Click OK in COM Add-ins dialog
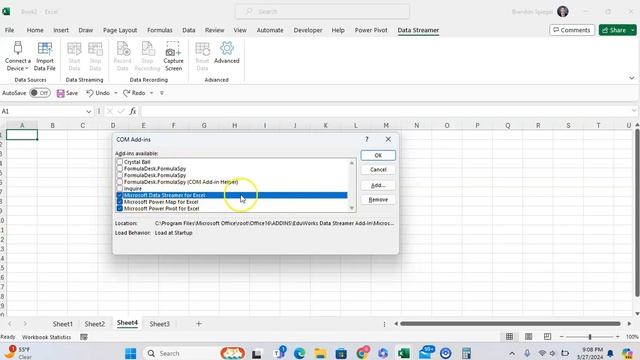The image size is (640, 360). click(378, 156)
